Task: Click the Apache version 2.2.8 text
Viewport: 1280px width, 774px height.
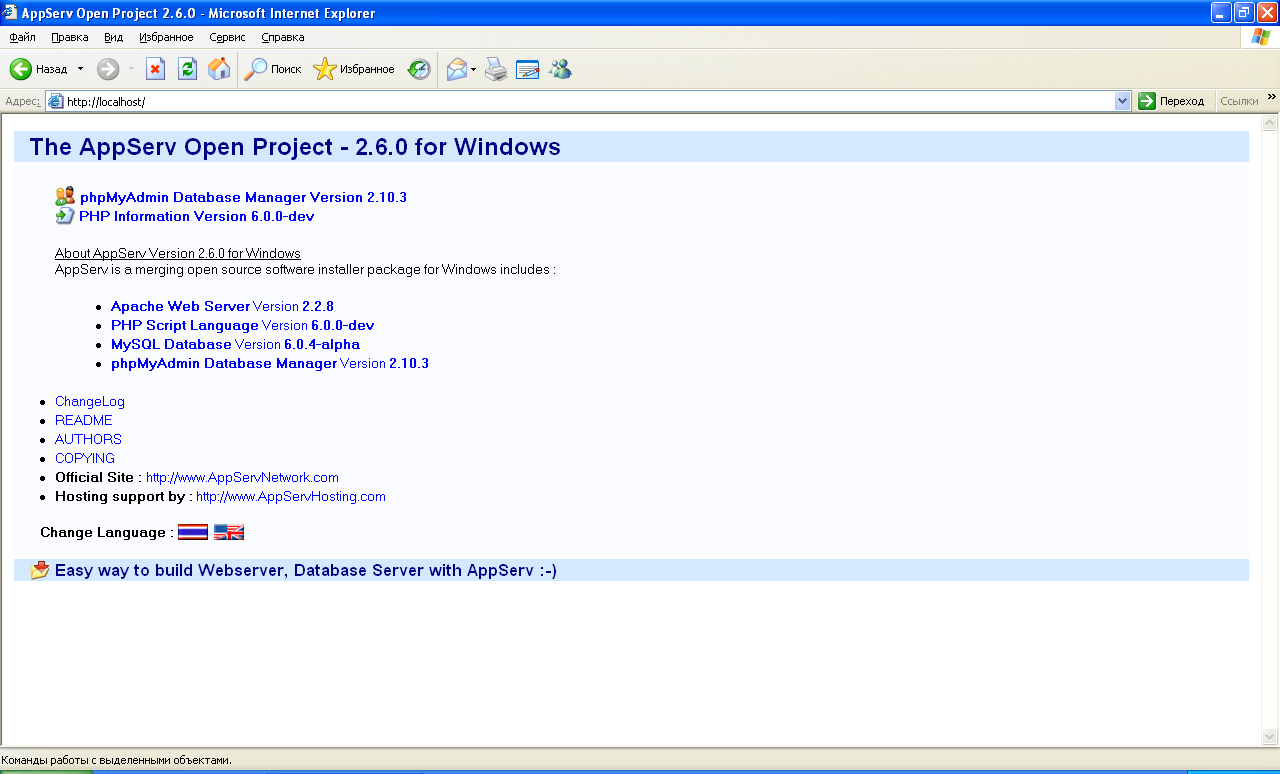Action: click(x=318, y=306)
